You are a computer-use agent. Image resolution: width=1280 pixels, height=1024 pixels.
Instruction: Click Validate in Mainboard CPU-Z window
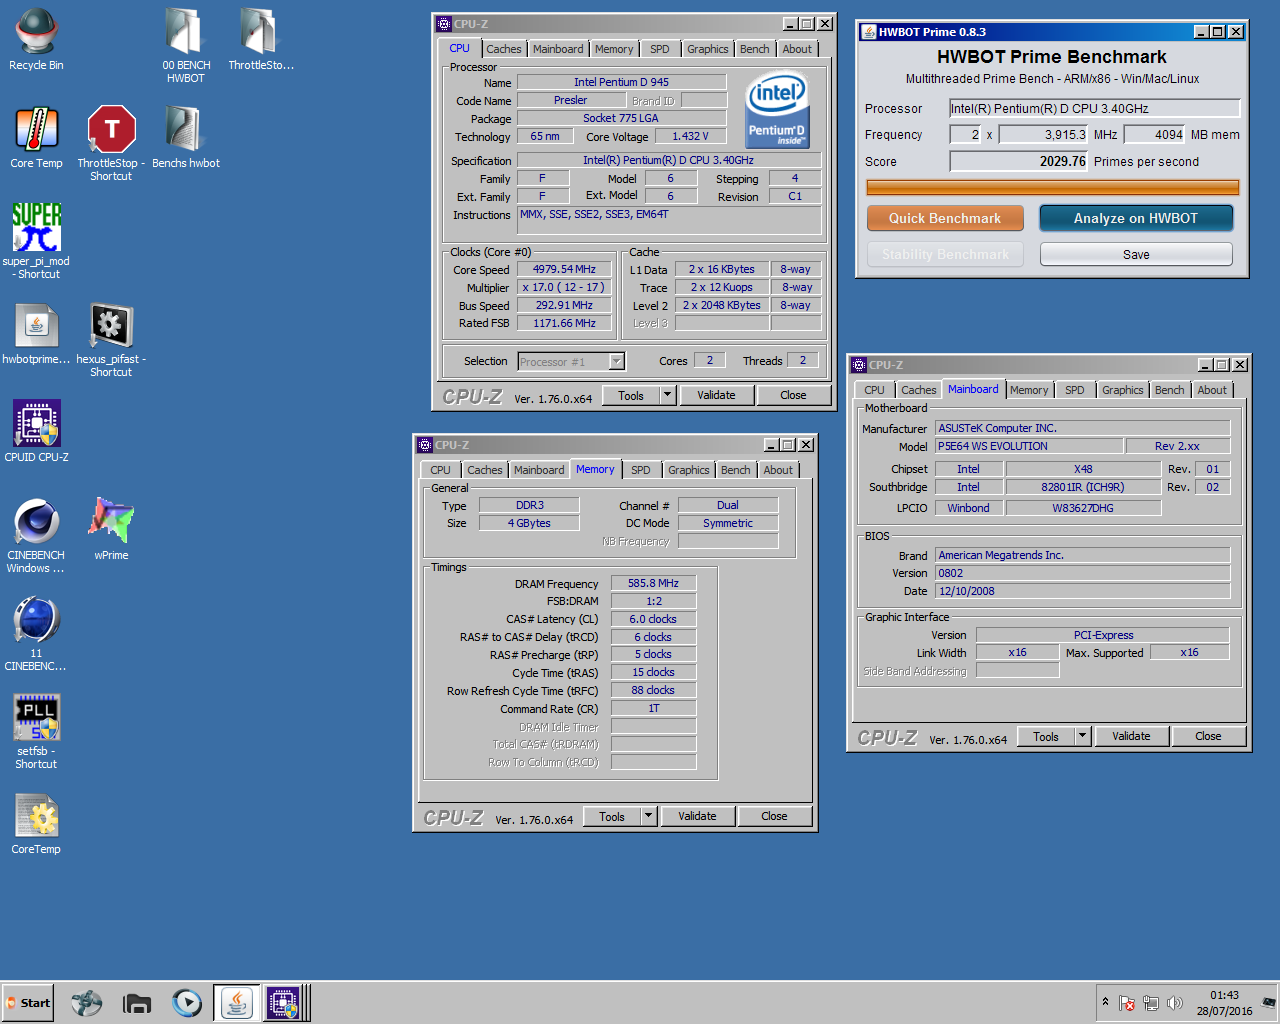click(x=1131, y=736)
